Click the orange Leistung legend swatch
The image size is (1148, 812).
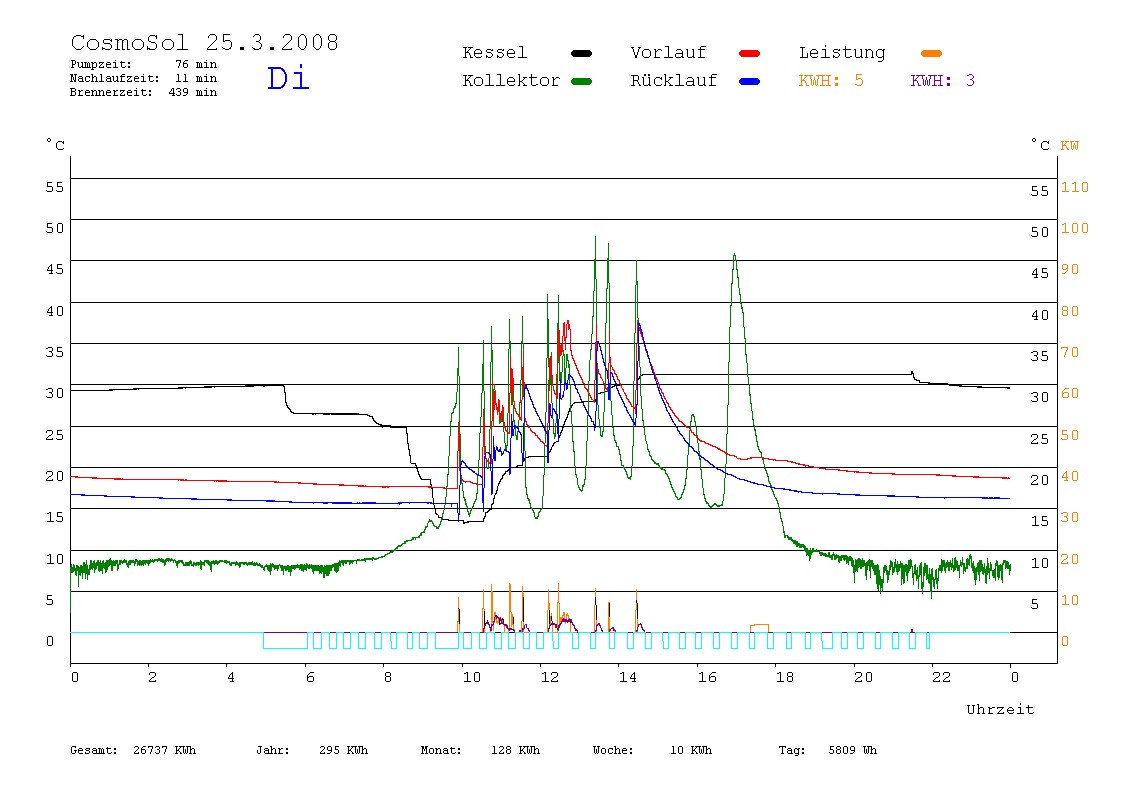[931, 53]
